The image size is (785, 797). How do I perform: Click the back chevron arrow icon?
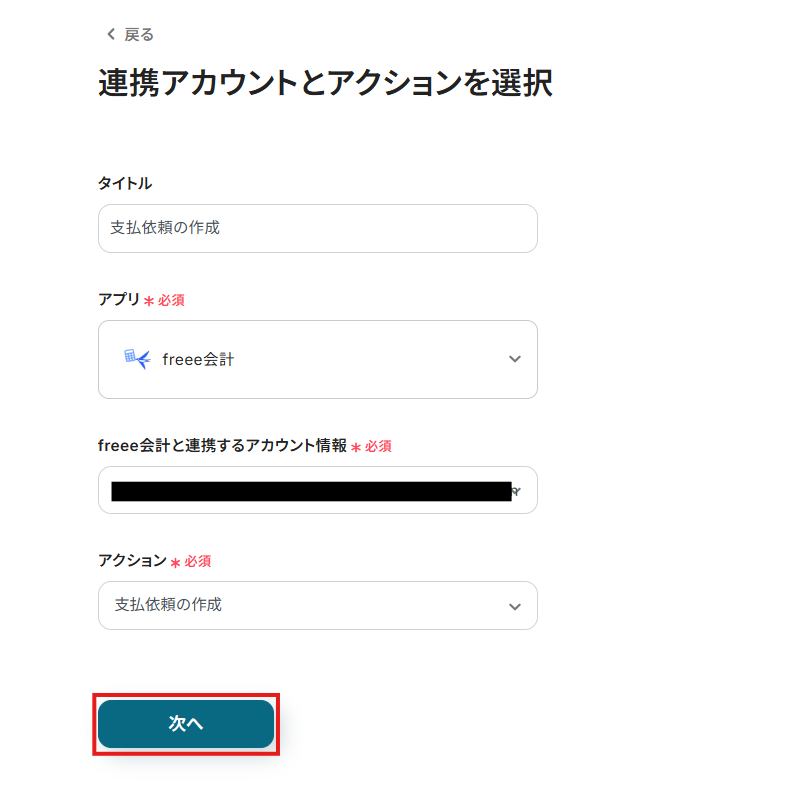click(111, 35)
